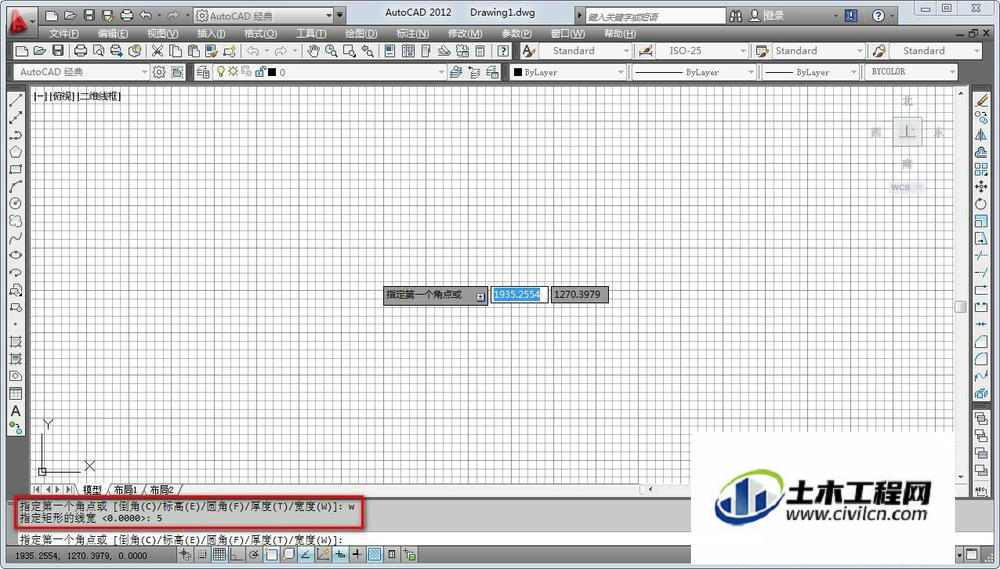Click the help question mark button
Screen dimensions: 1000x569
[x=878, y=16]
